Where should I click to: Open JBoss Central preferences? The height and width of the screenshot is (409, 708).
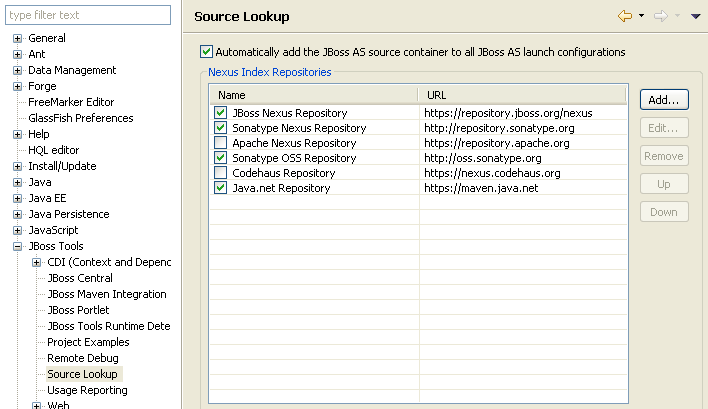point(80,278)
